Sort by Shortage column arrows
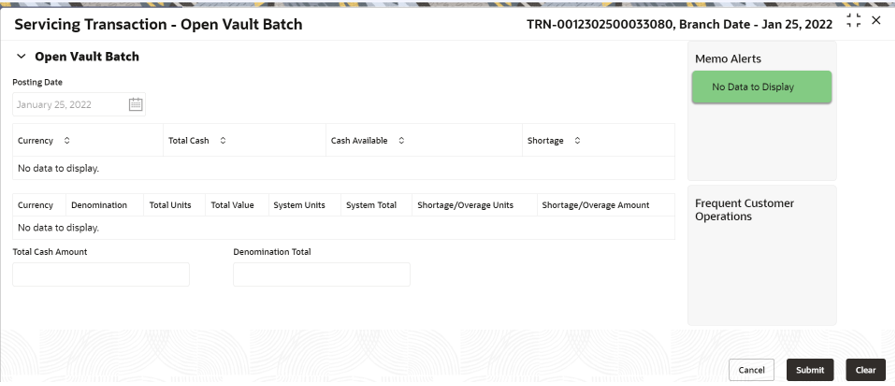The width and height of the screenshot is (895, 386). (x=577, y=140)
